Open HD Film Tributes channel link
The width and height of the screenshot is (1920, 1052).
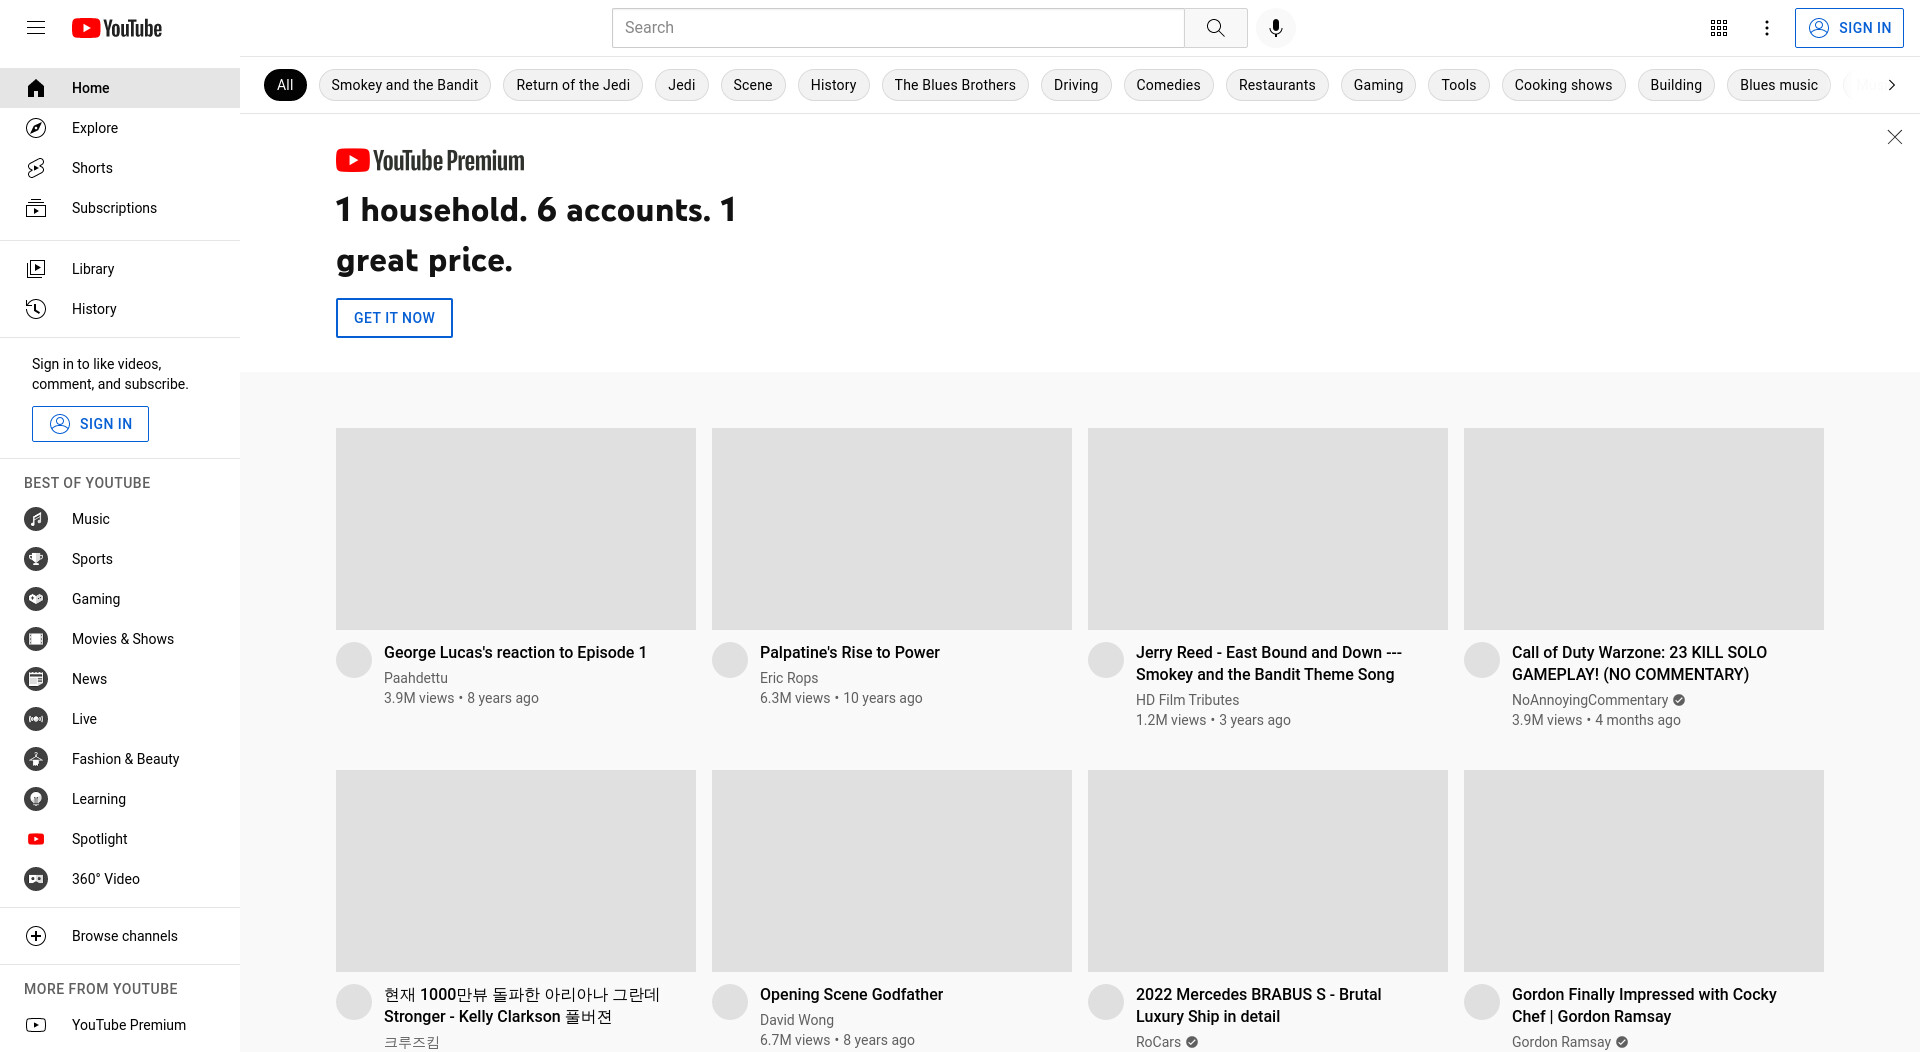click(1187, 700)
